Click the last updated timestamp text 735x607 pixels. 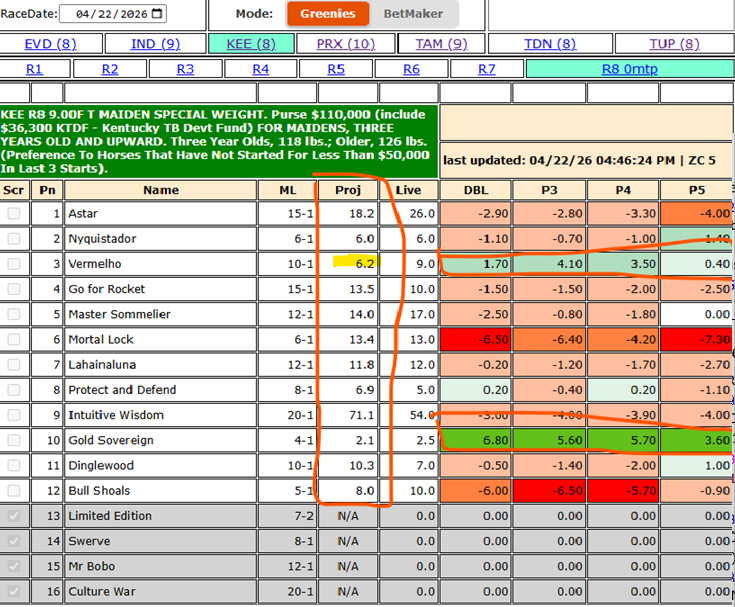coord(579,160)
